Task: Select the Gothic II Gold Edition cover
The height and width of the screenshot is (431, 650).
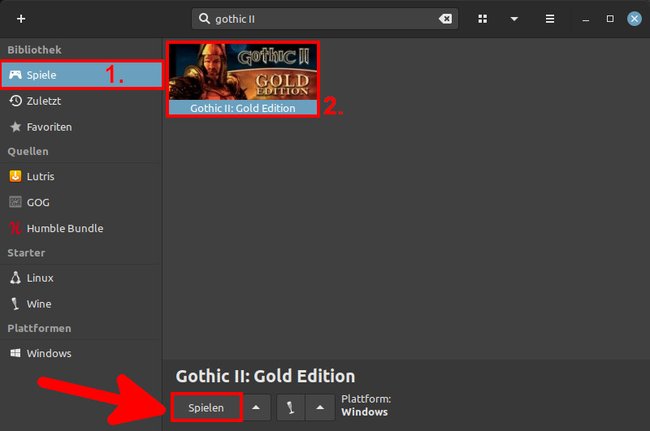Action: [x=243, y=72]
